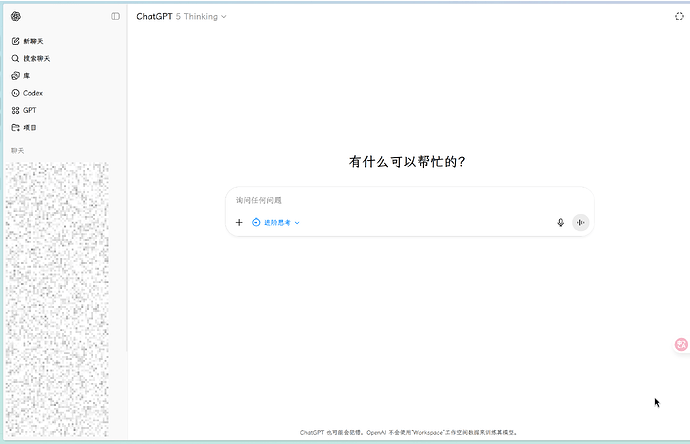This screenshot has height=444, width=690.
Task: Click the microphone dictation icon
Action: (560, 223)
